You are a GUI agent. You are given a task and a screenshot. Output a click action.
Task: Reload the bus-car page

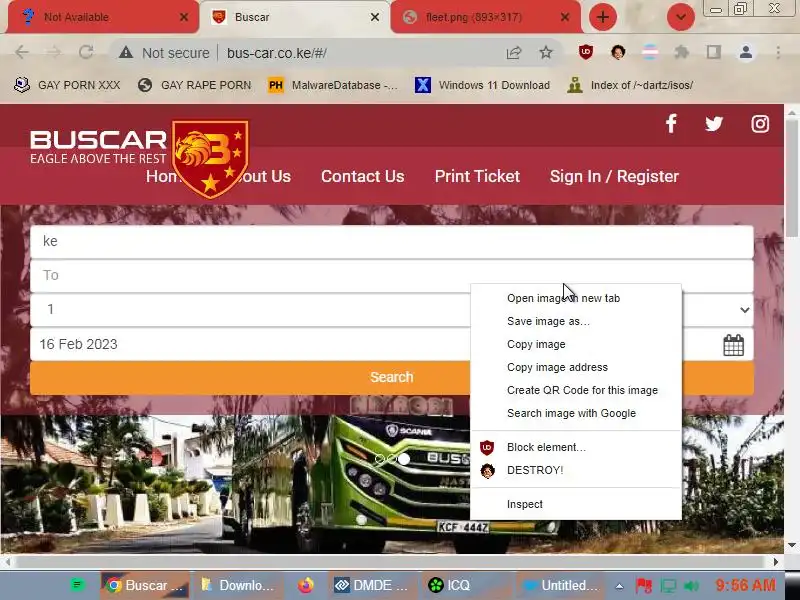coord(86,52)
